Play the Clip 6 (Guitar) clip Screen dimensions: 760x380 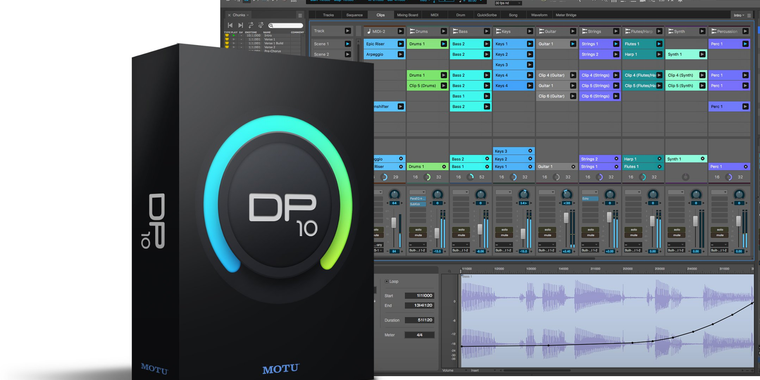(573, 96)
